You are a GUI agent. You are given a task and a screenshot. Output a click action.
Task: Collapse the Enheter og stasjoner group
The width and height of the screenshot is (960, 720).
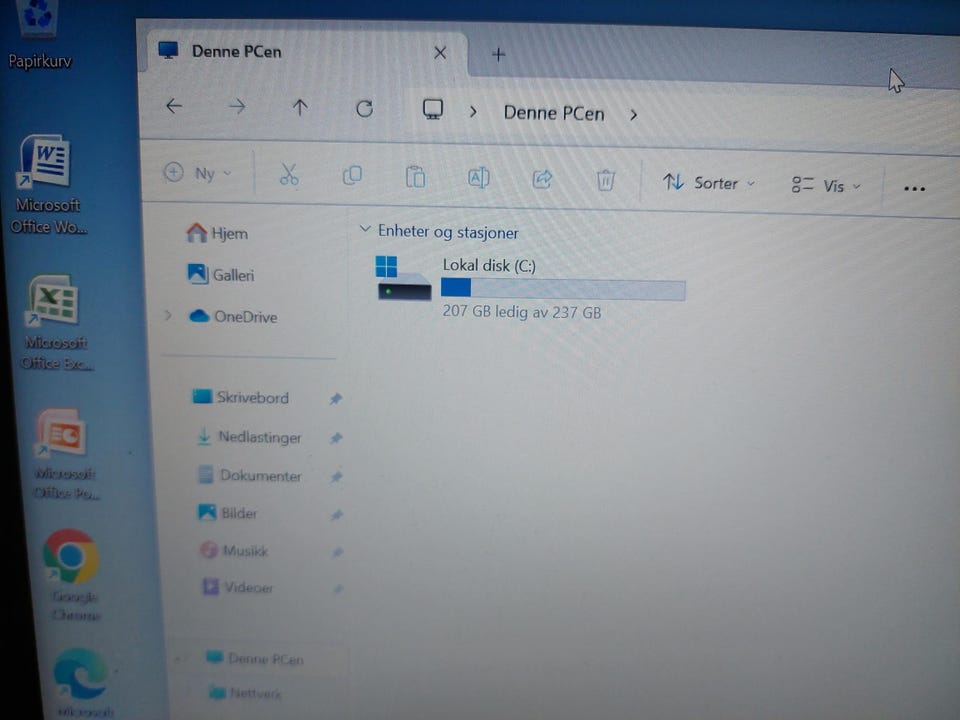tap(365, 230)
